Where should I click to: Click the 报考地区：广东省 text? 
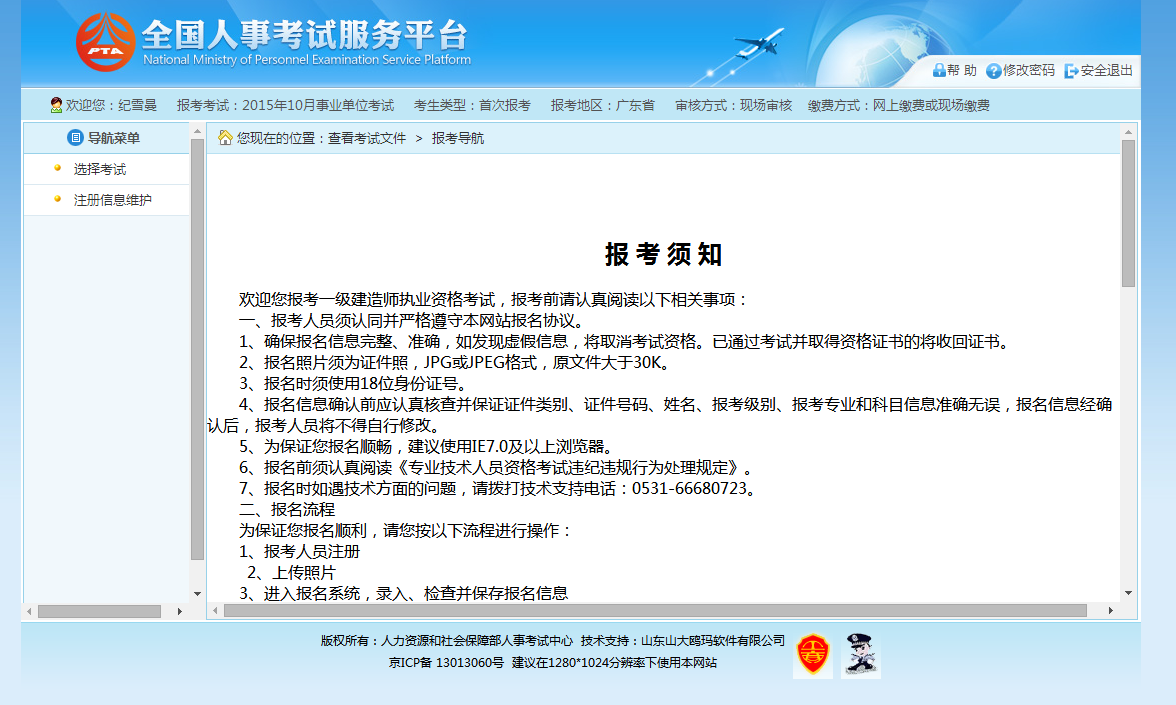pos(602,106)
